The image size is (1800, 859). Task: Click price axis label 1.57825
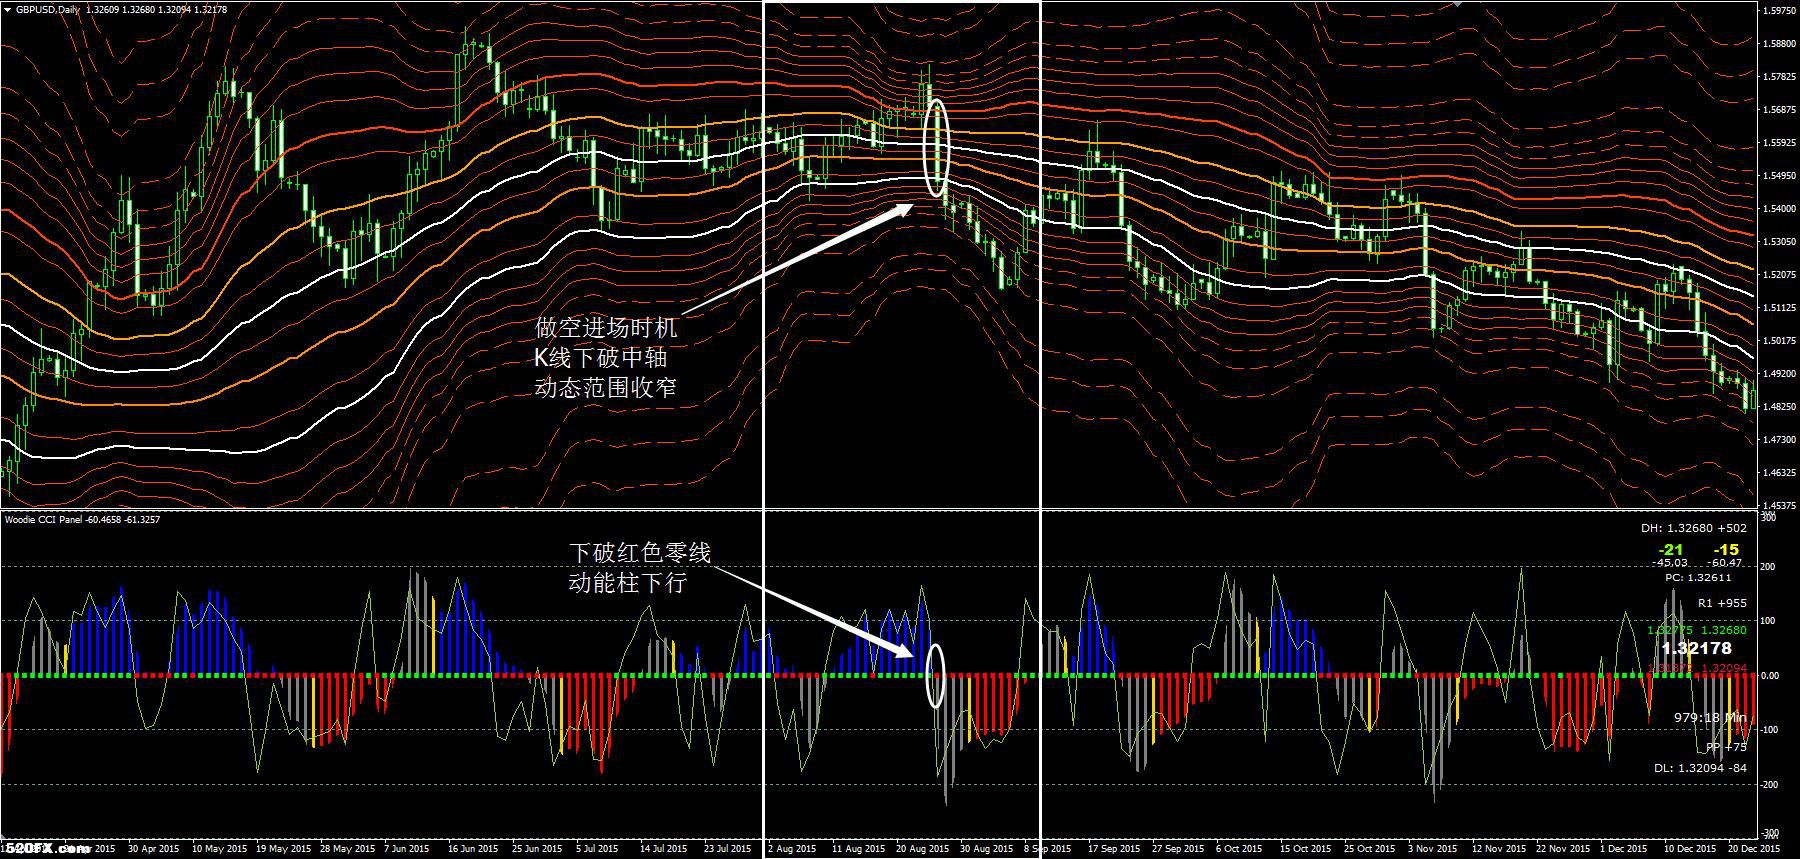pos(1779,77)
